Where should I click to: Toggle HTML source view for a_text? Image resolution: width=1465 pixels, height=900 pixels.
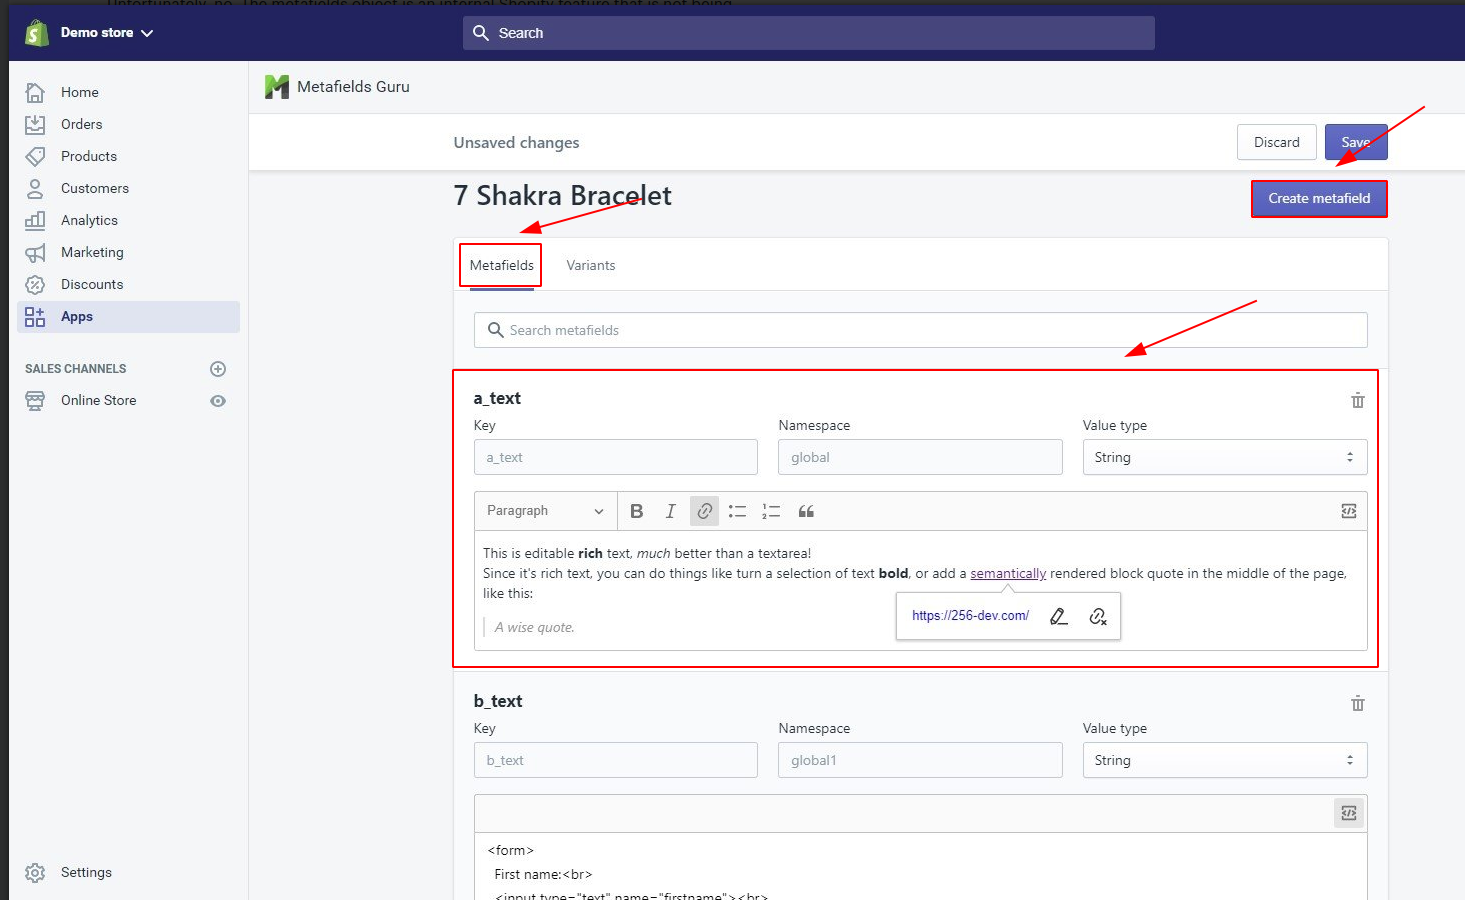pos(1349,511)
